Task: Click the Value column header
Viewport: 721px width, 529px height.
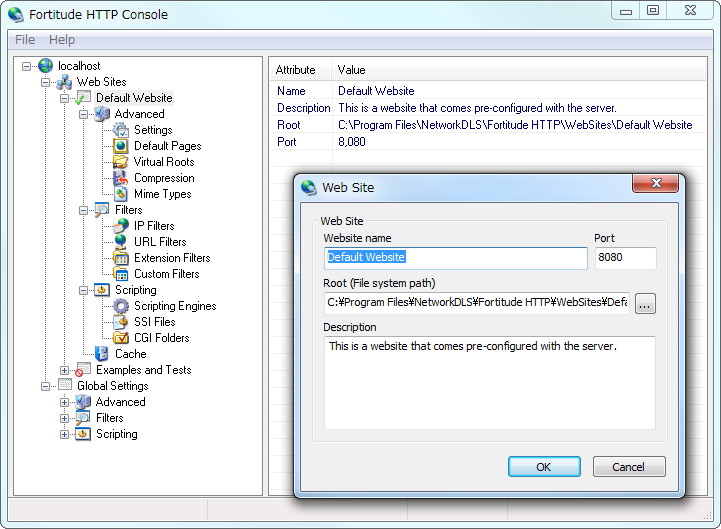Action: click(x=519, y=70)
